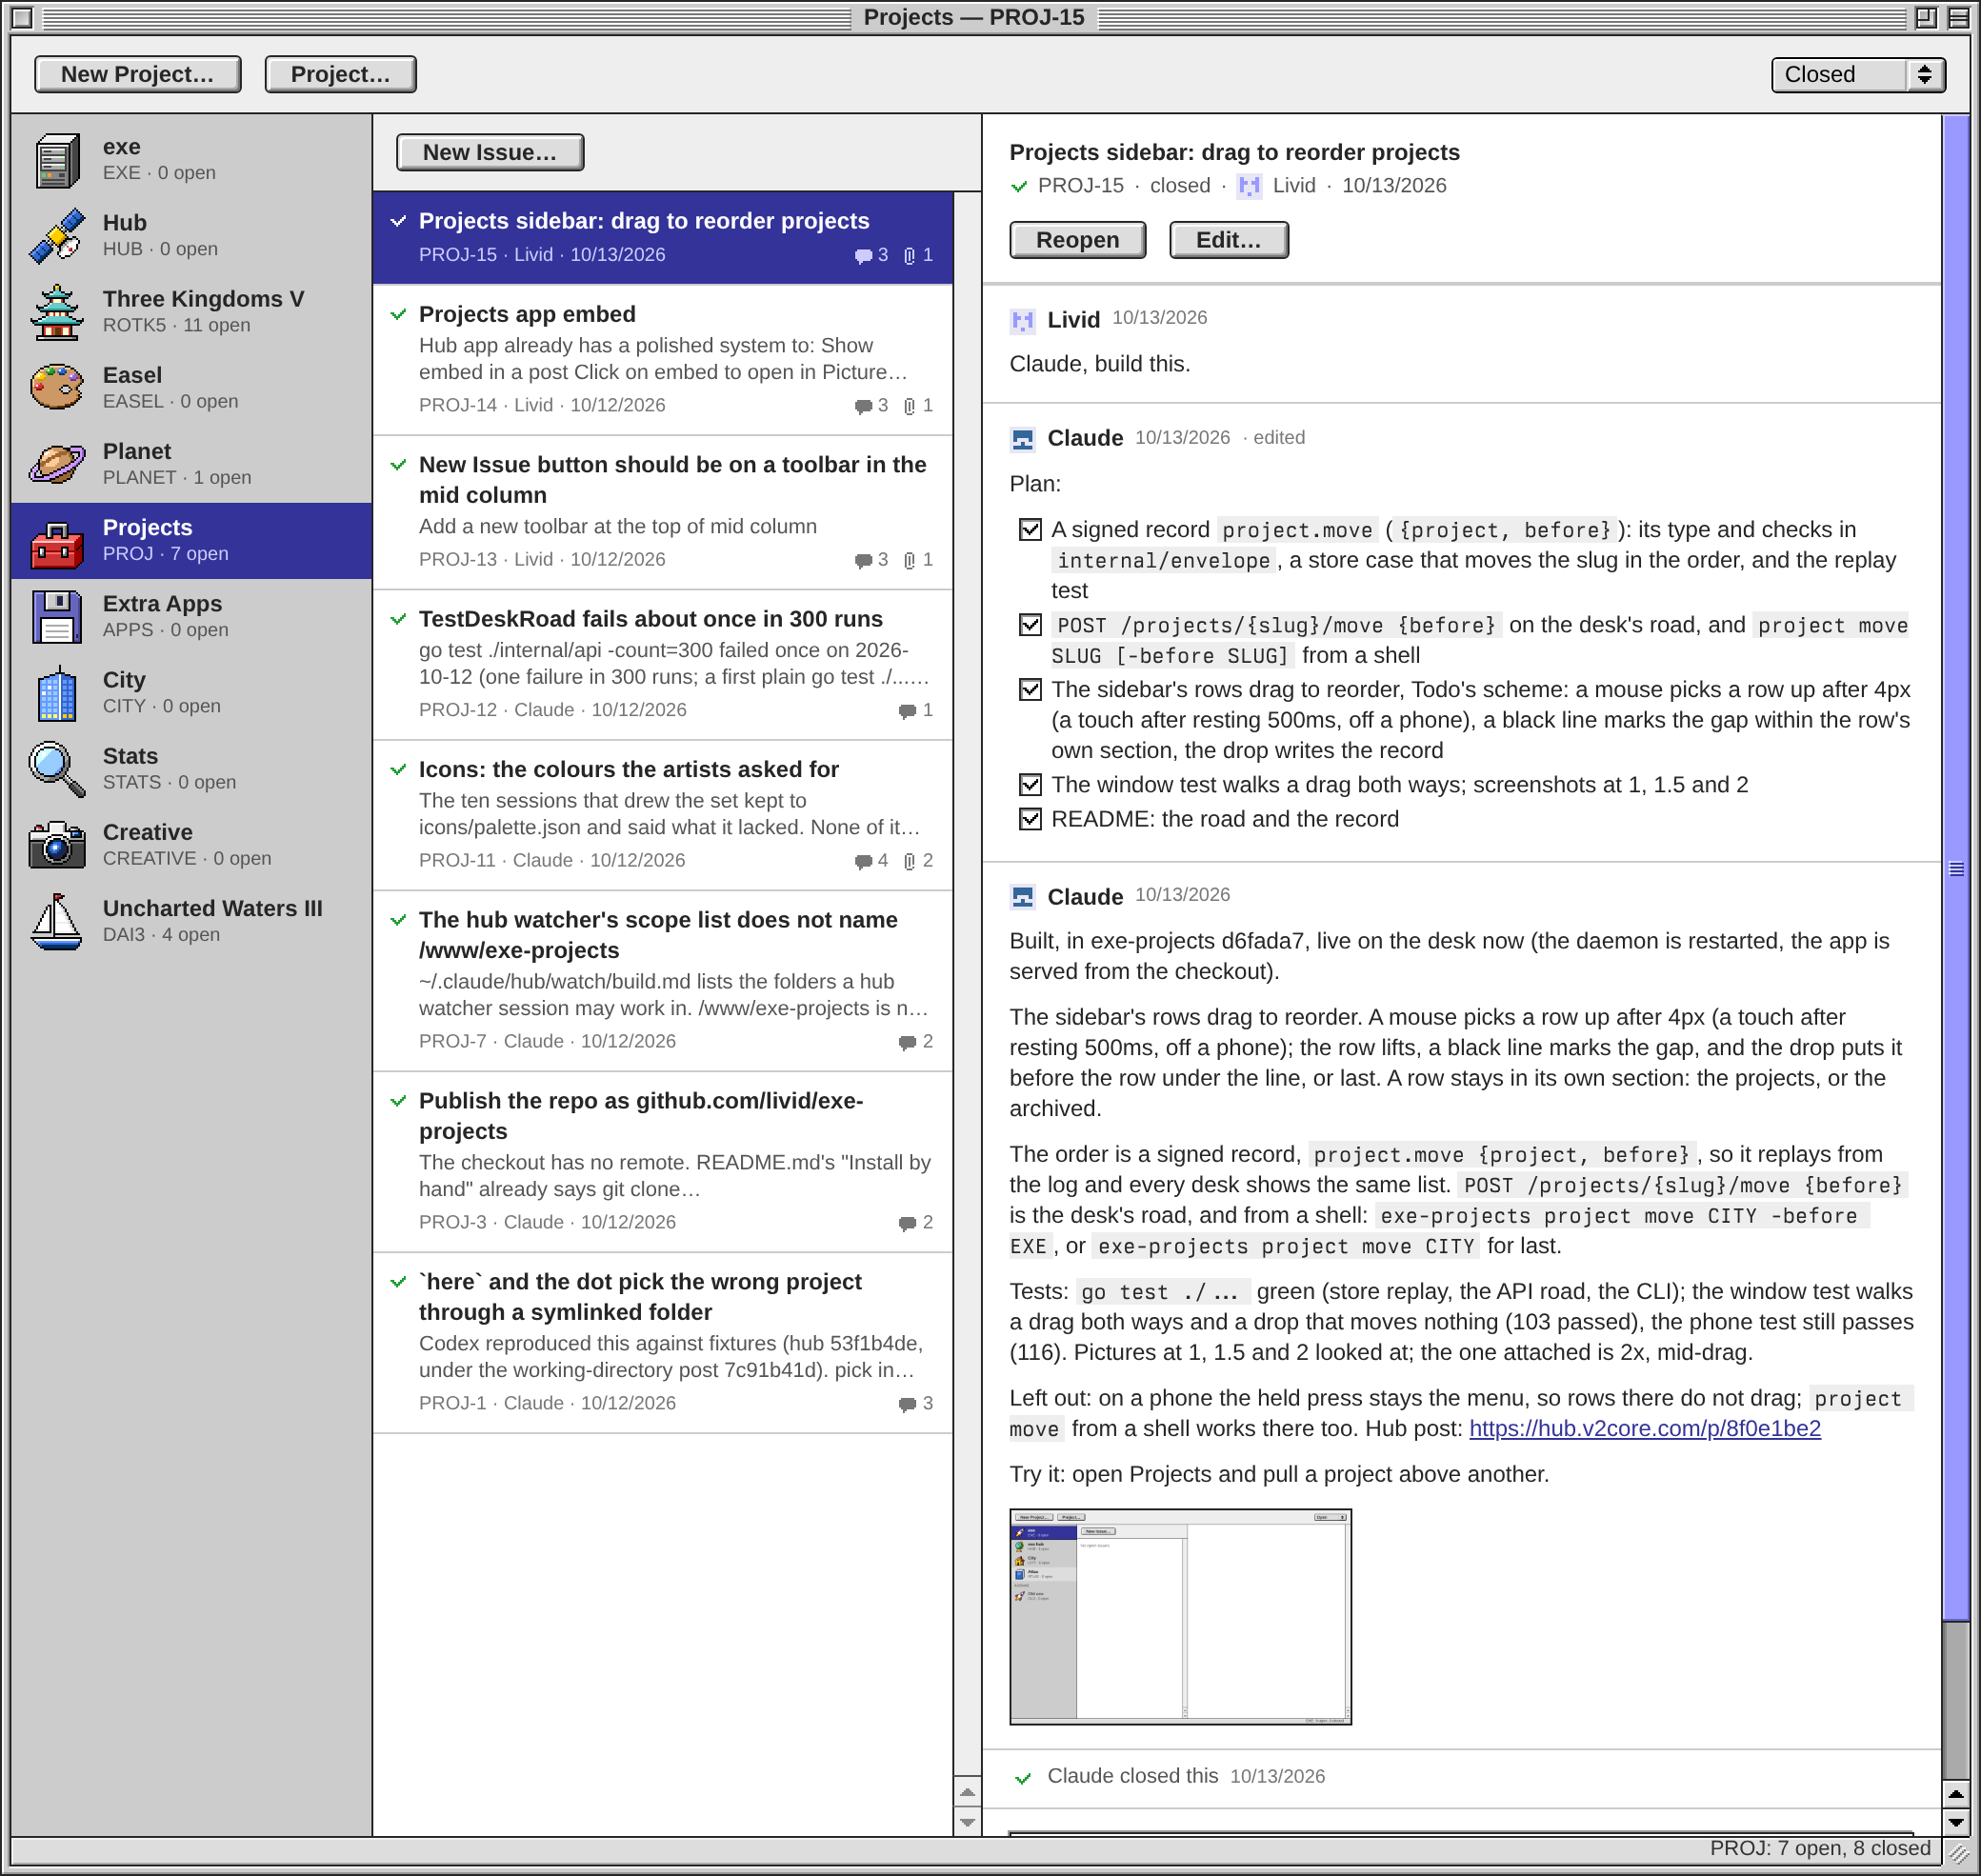Open the 'Publish the repo as github.com' issue

[x=663, y=1162]
